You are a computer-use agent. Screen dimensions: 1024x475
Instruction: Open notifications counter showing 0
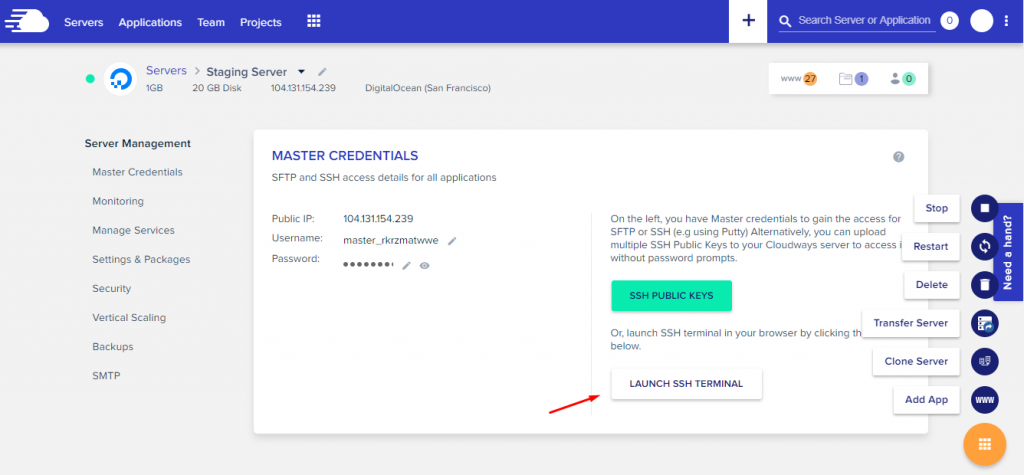[x=949, y=21]
